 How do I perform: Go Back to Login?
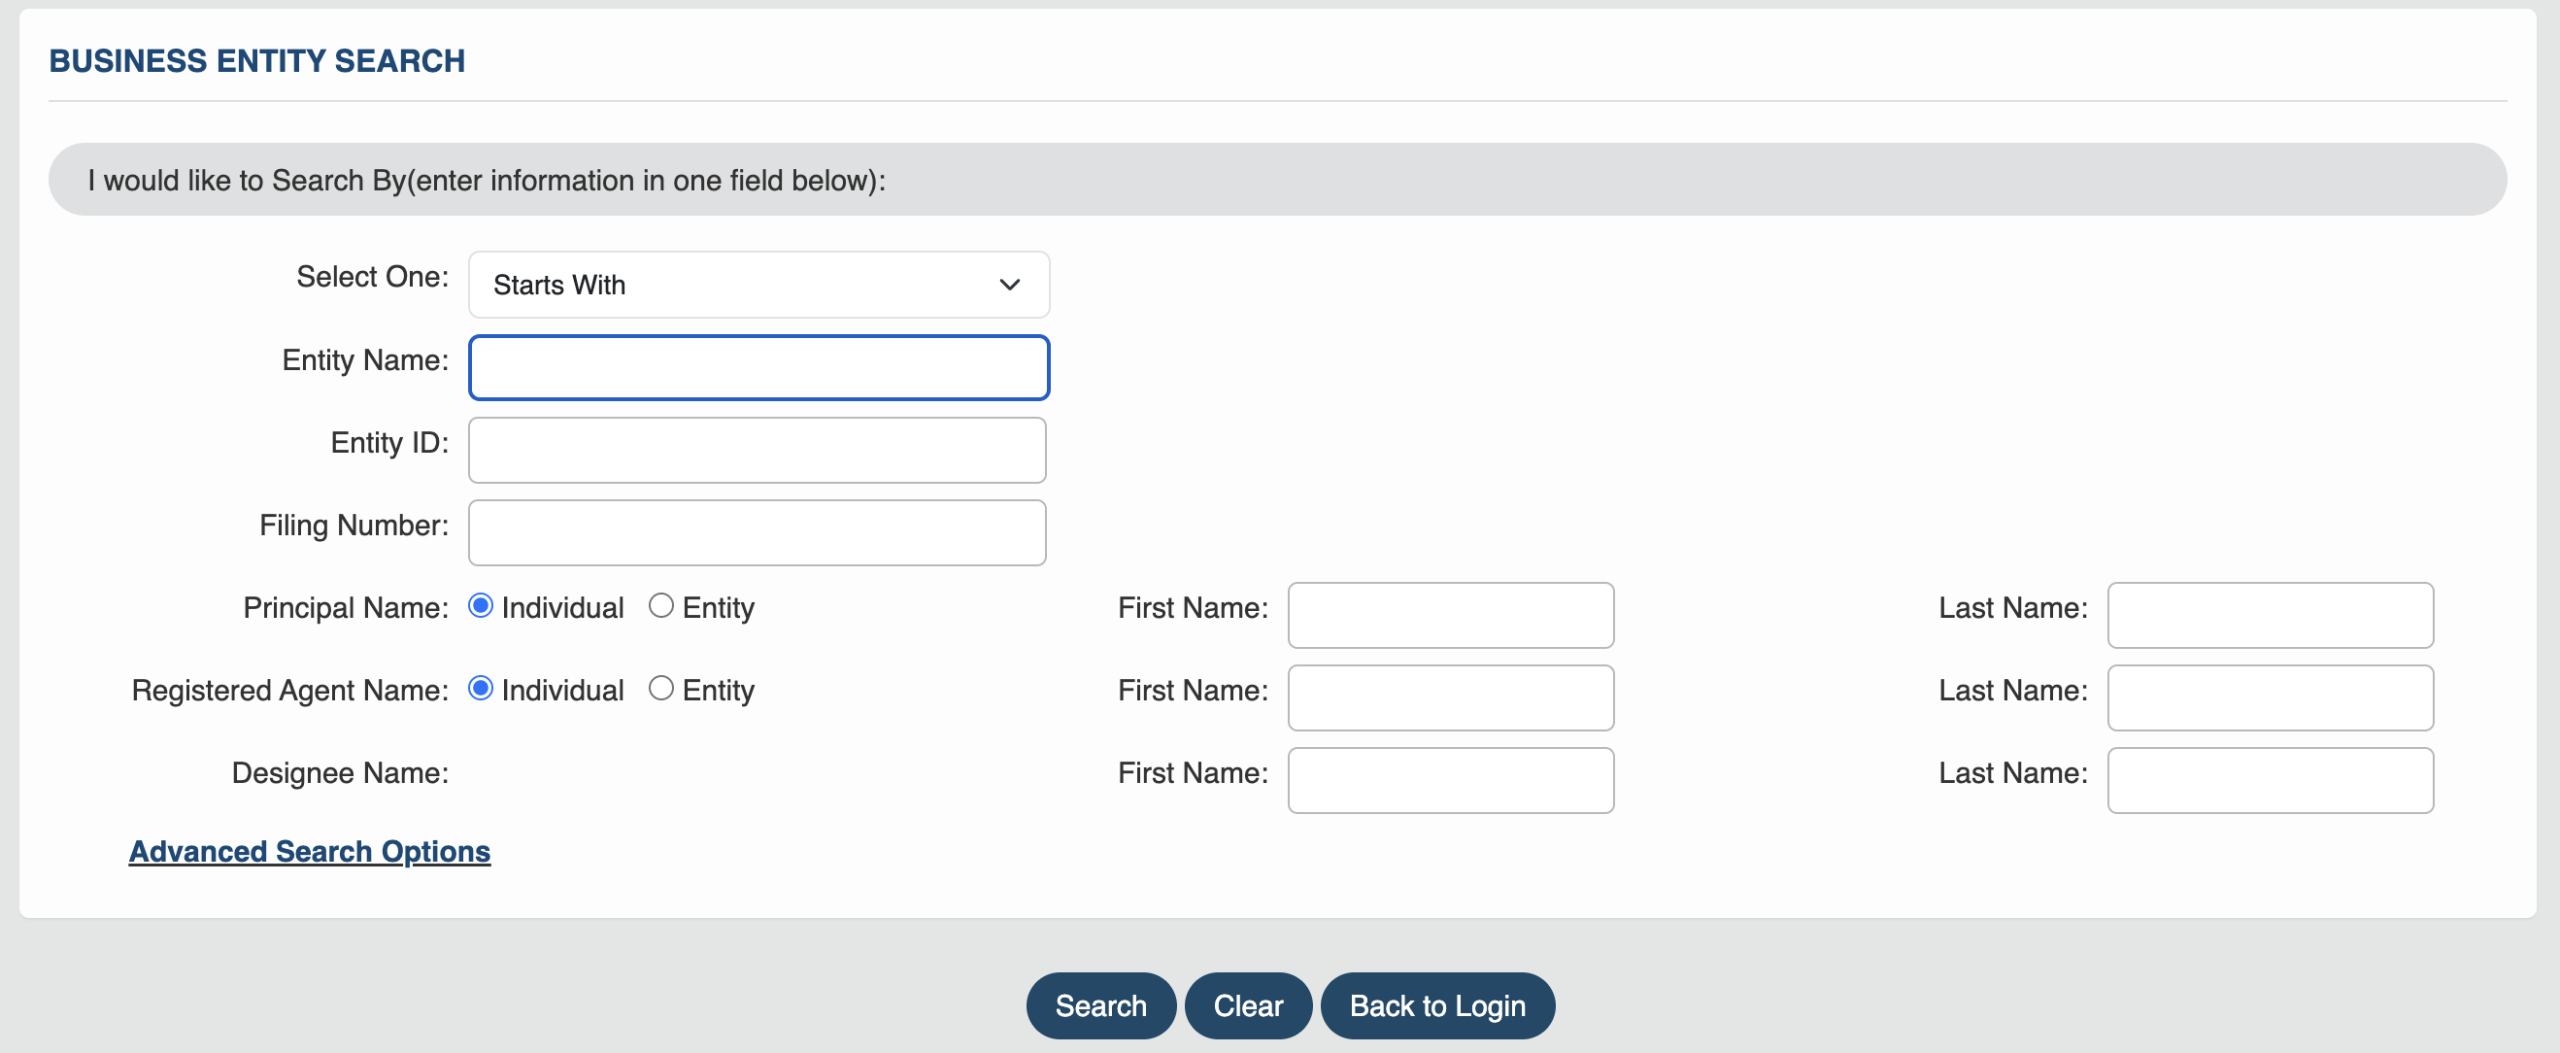click(1437, 1006)
